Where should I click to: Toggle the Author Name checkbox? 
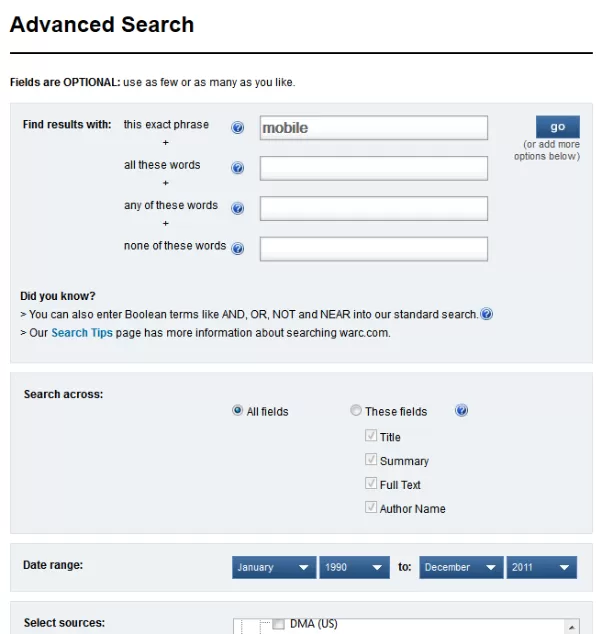371,509
